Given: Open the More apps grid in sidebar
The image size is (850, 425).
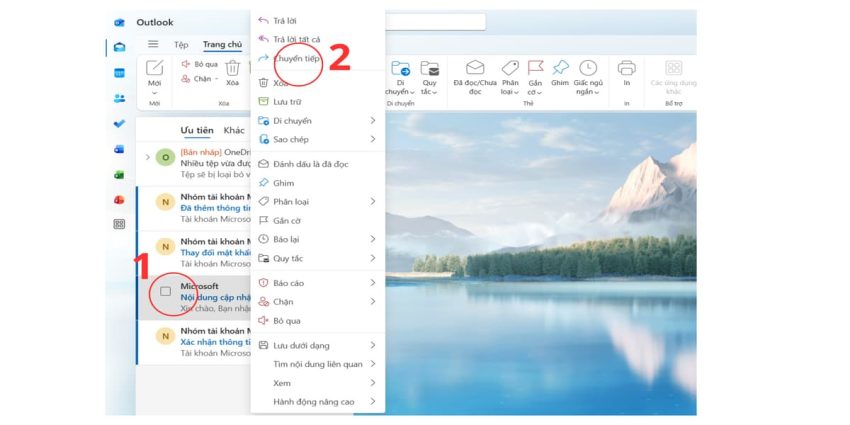Looking at the screenshot, I should (x=119, y=224).
